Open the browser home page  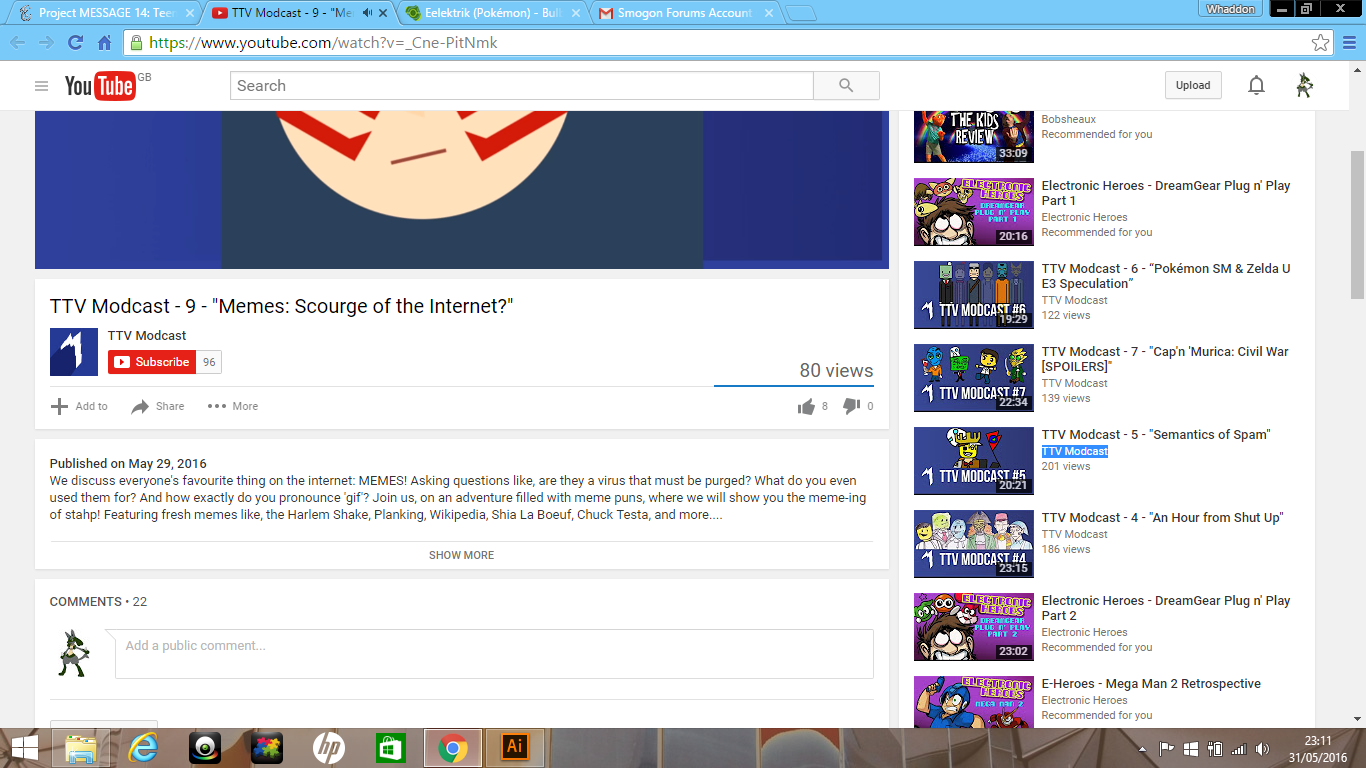104,43
